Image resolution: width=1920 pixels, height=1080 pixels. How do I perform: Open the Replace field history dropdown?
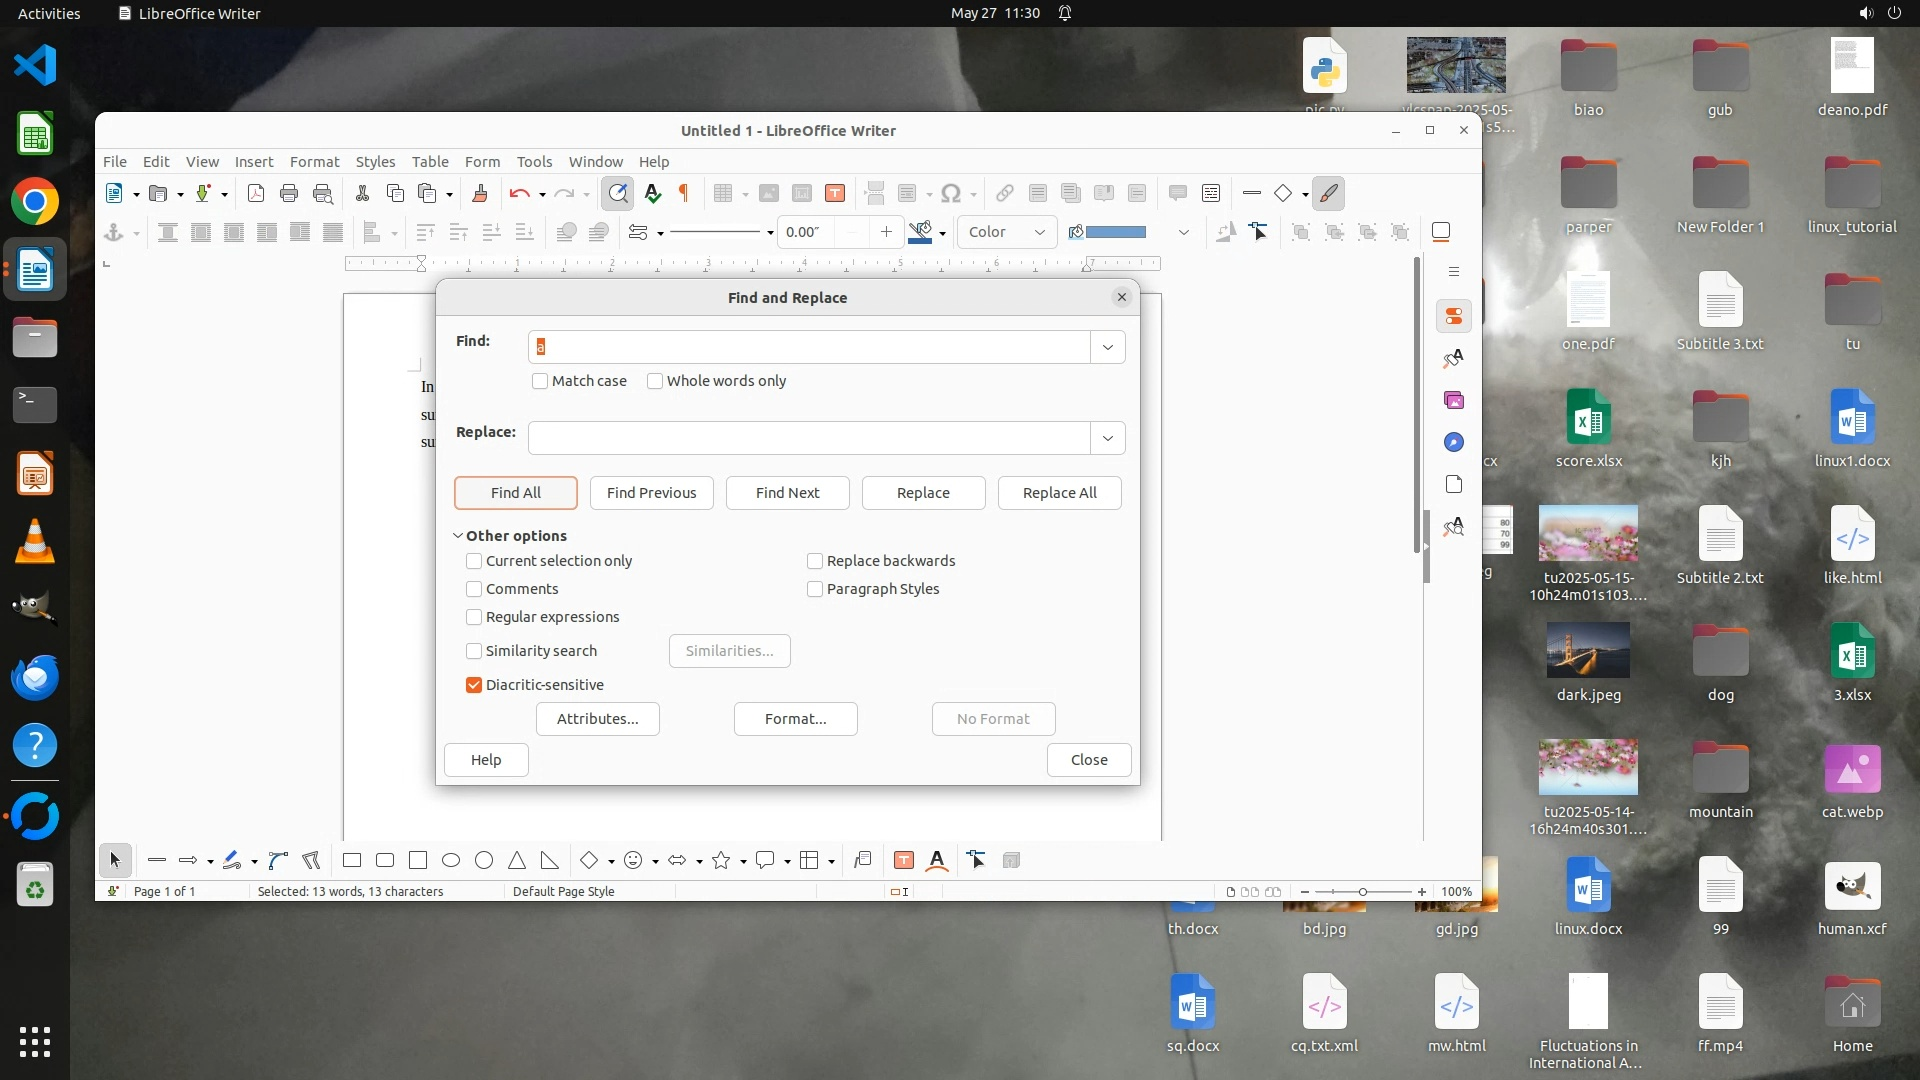(1107, 438)
